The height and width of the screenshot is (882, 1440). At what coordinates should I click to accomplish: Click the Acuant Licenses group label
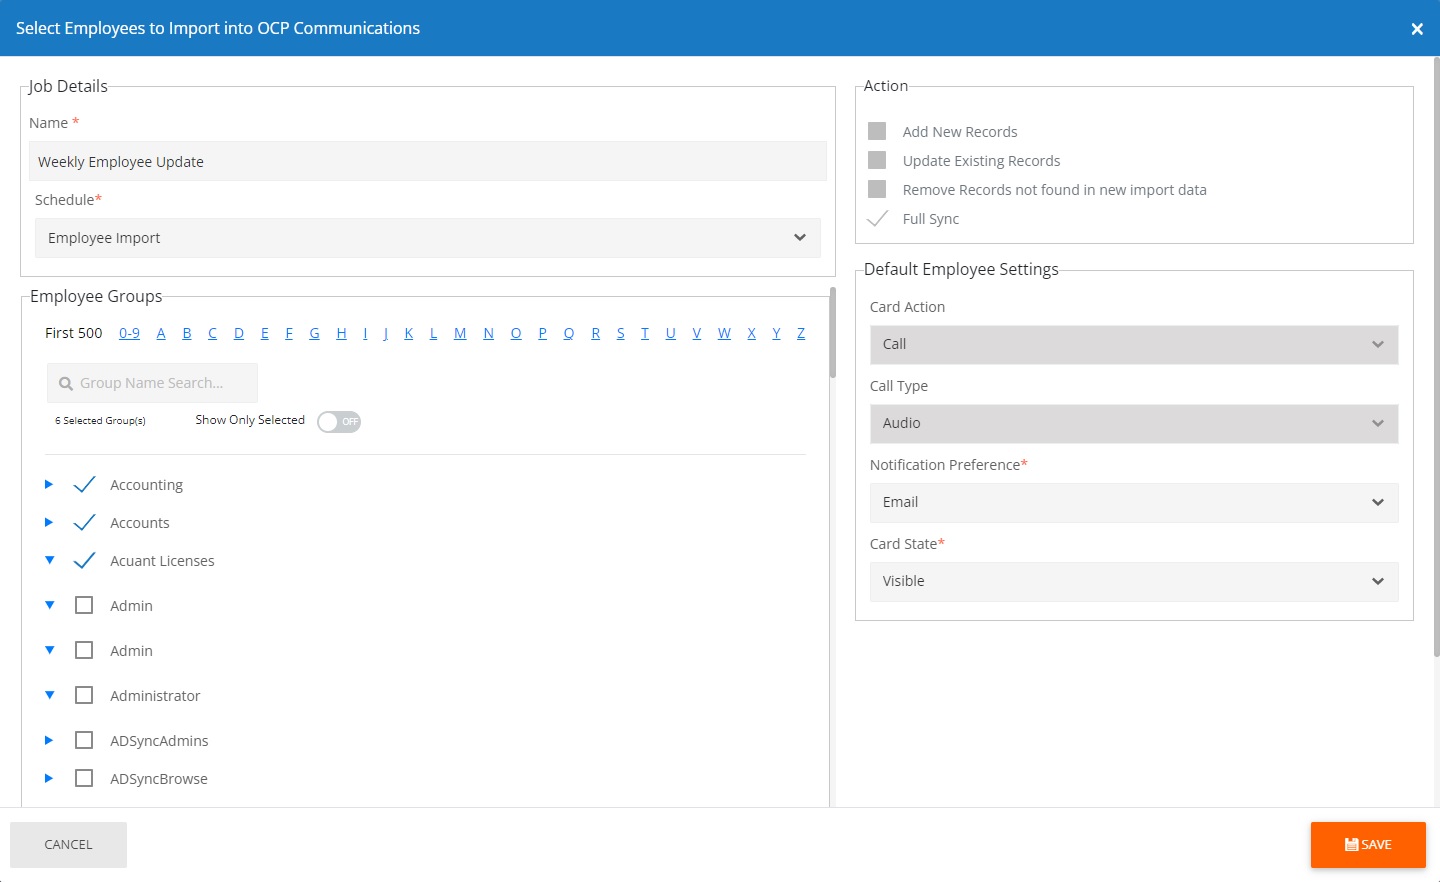point(162,561)
